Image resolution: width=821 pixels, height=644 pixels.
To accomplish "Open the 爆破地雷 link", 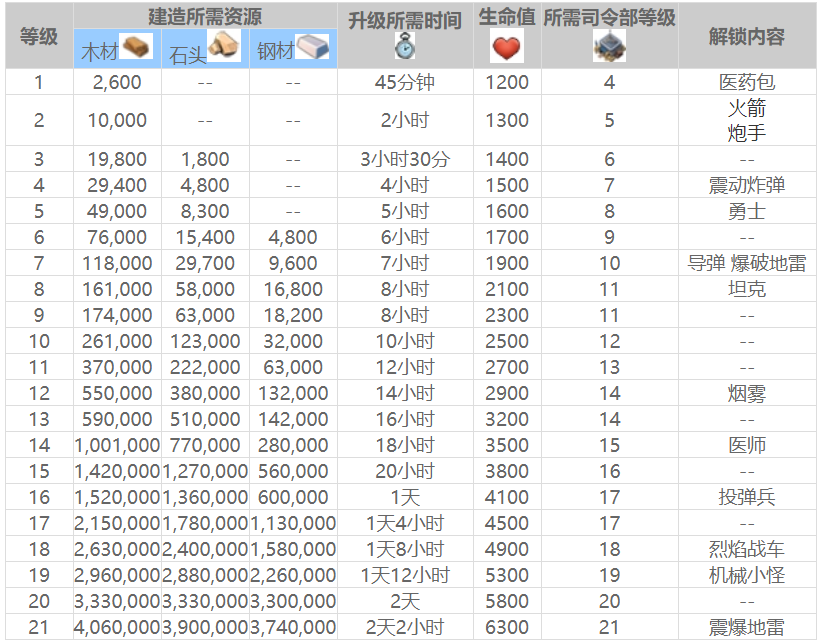I will point(768,263).
